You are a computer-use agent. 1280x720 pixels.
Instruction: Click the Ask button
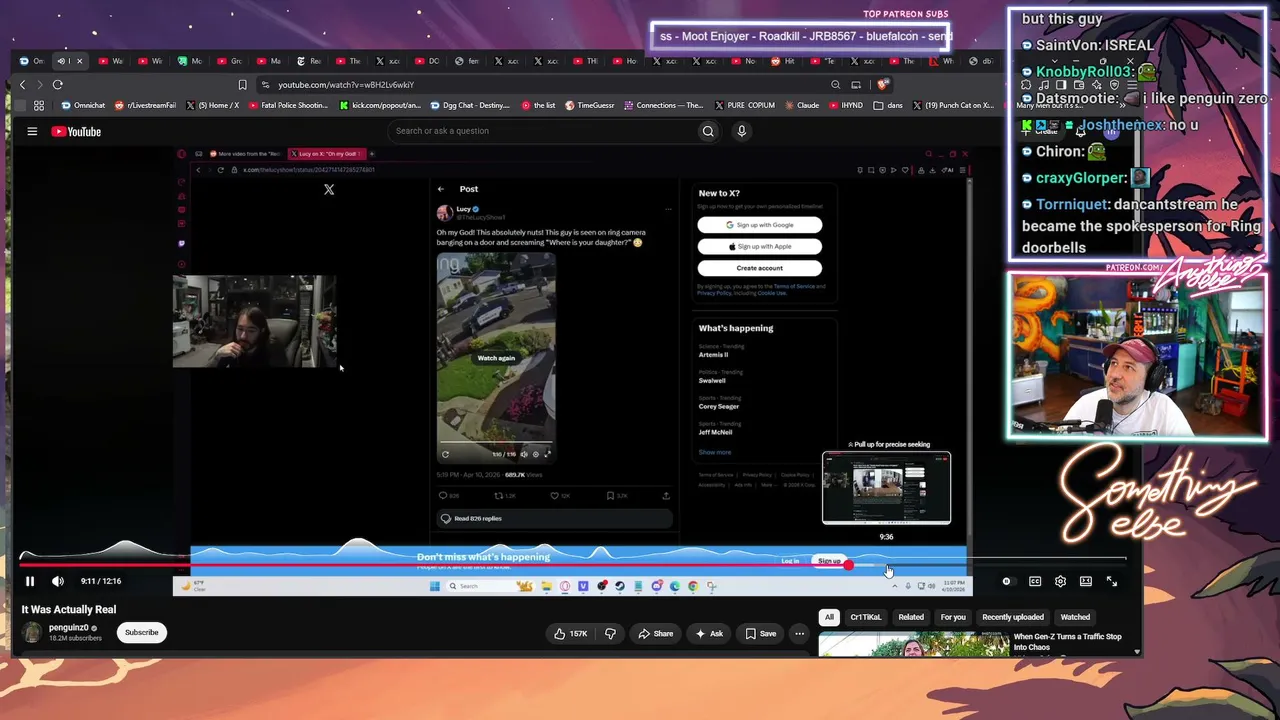pyautogui.click(x=710, y=633)
